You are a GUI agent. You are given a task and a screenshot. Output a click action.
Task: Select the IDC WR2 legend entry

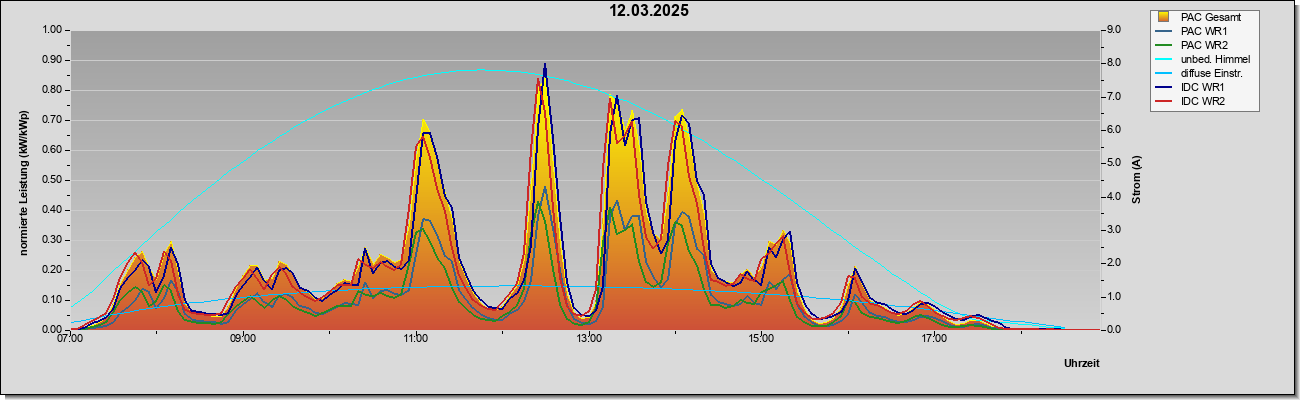pos(1203,101)
